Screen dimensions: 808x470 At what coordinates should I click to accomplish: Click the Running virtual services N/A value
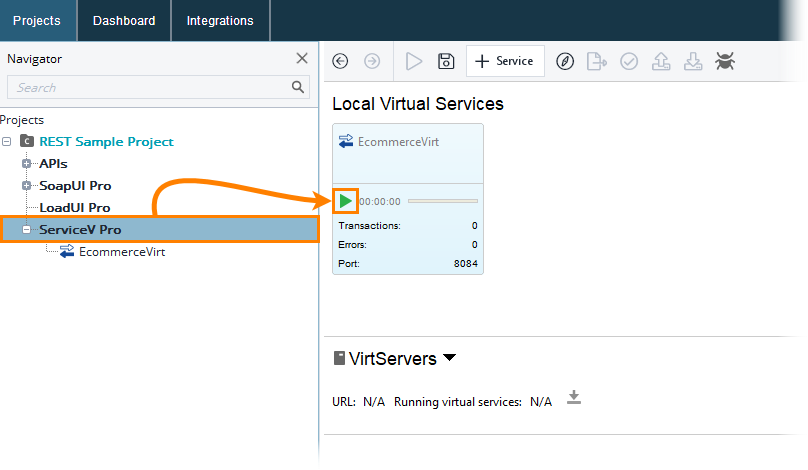541,402
